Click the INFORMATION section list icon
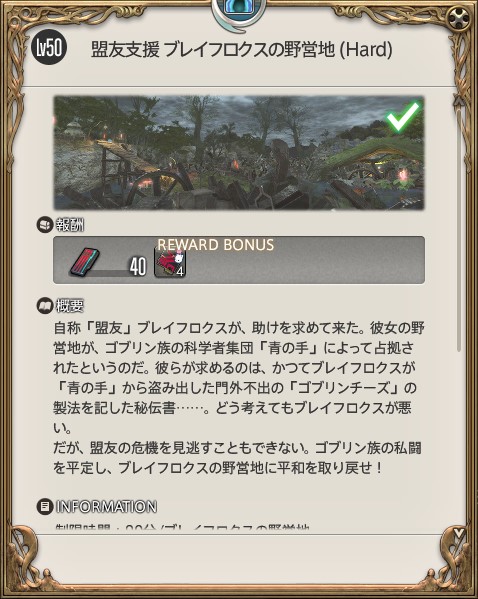The height and width of the screenshot is (599, 478). [x=45, y=507]
